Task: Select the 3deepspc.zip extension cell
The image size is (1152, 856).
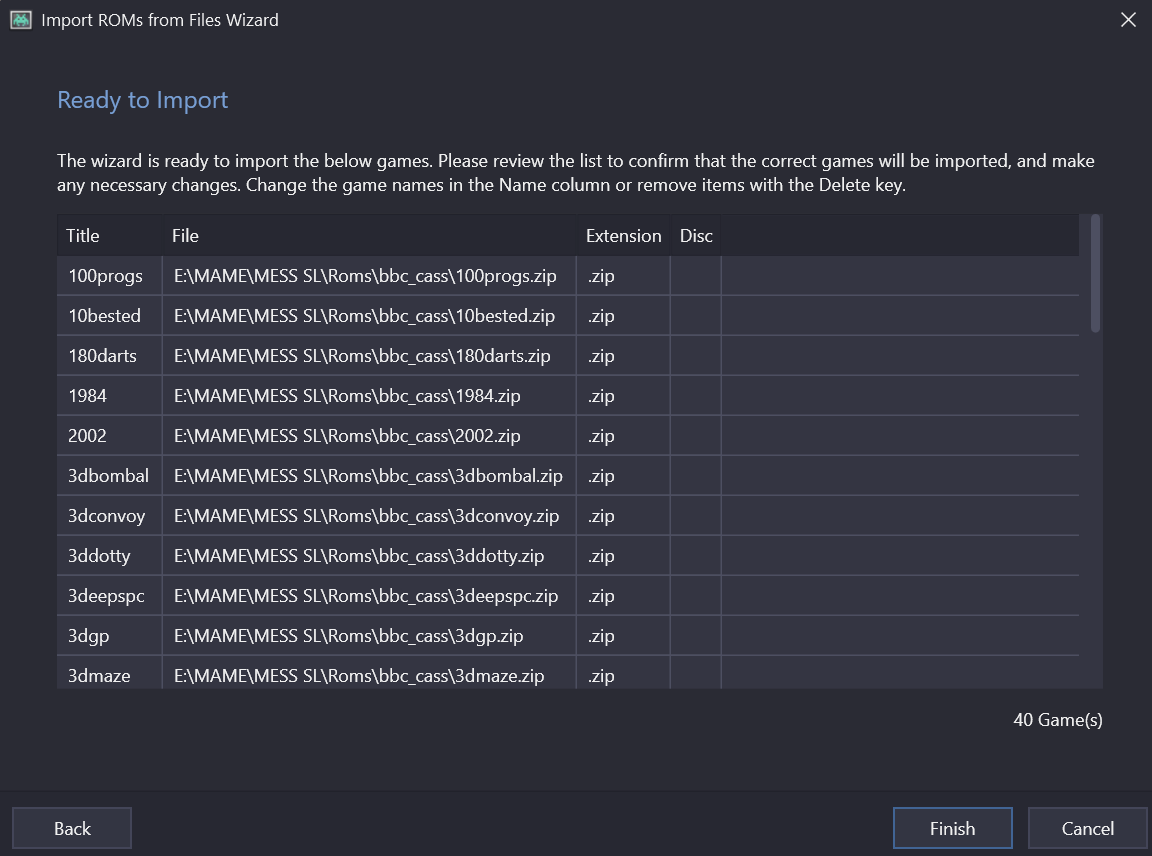Action: coord(601,596)
